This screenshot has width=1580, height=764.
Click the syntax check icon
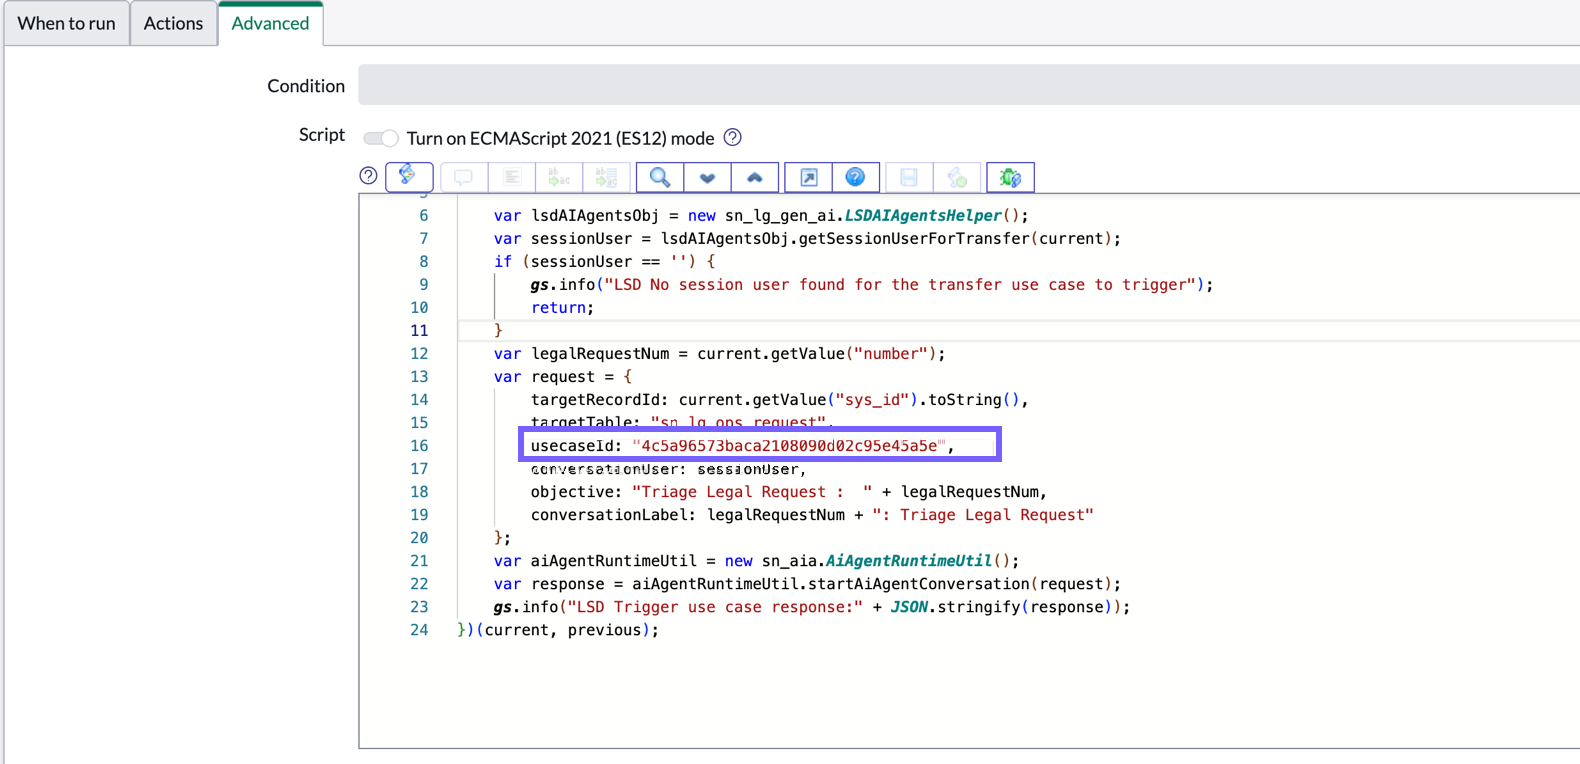pyautogui.click(x=957, y=177)
